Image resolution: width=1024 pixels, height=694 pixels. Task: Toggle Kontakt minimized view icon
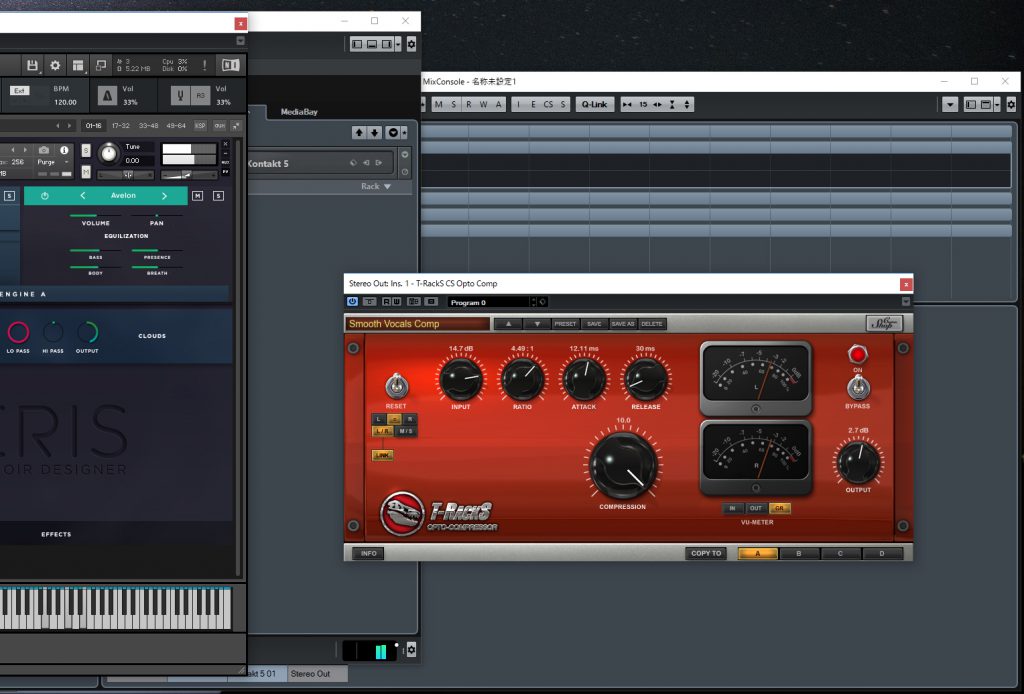[101, 65]
